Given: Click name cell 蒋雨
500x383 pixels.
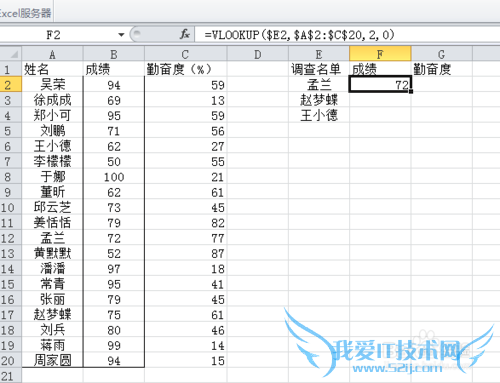Looking at the screenshot, I should click(x=52, y=345).
